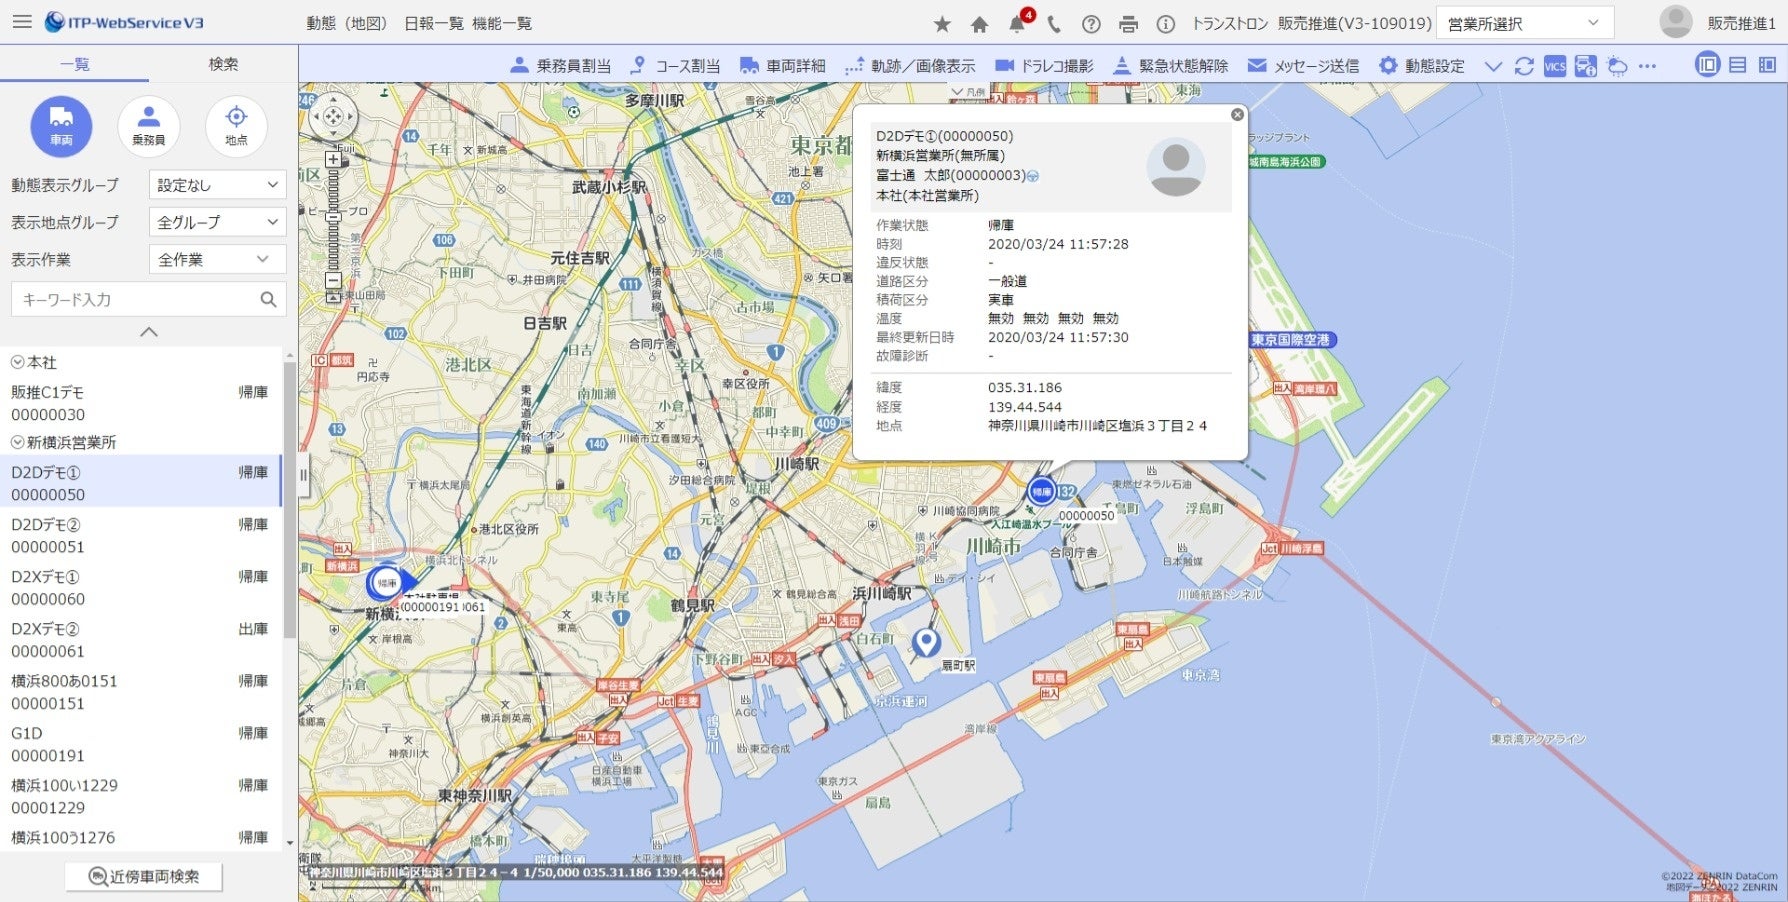Toggle the VICS traffic information overlay
Image resolution: width=1788 pixels, height=902 pixels.
[1553, 65]
